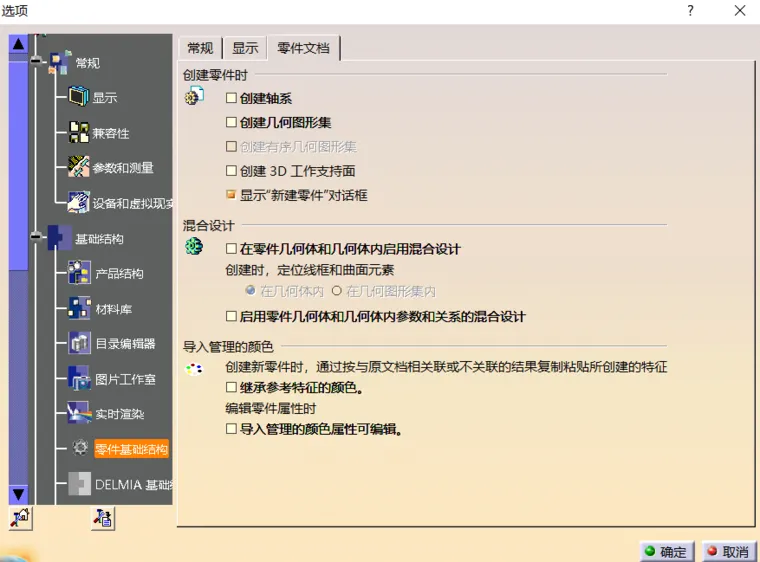This screenshot has width=760, height=562.
Task: Select 目录编辑器 tree entry
Action: 125,344
